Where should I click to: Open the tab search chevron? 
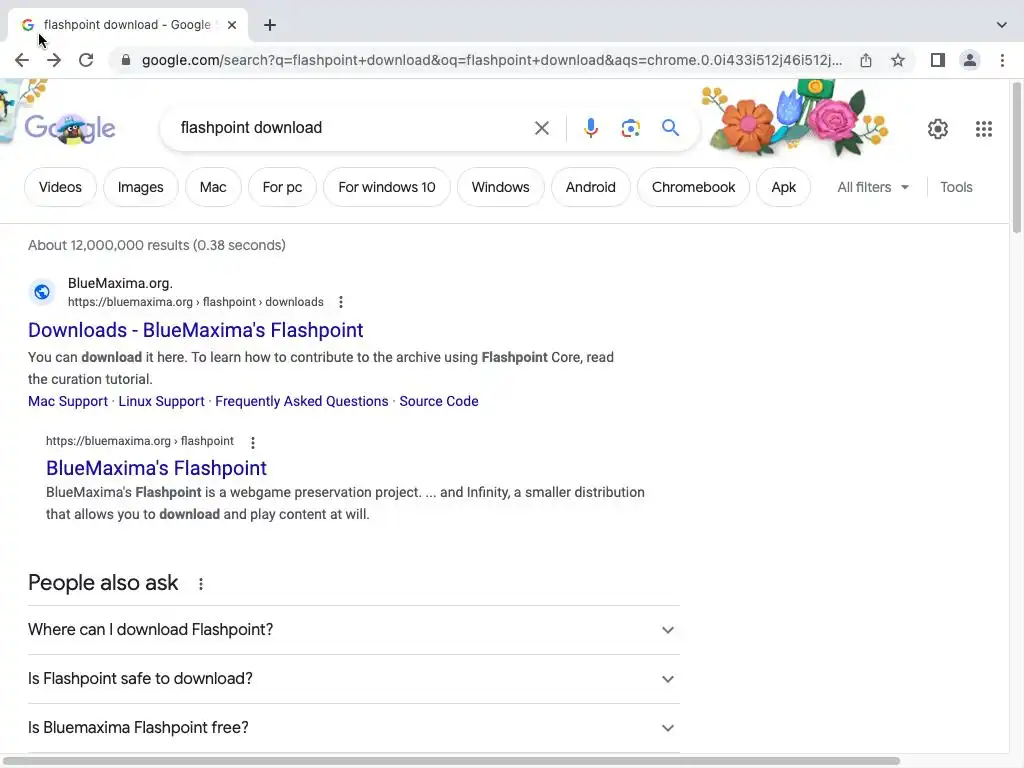[1002, 25]
